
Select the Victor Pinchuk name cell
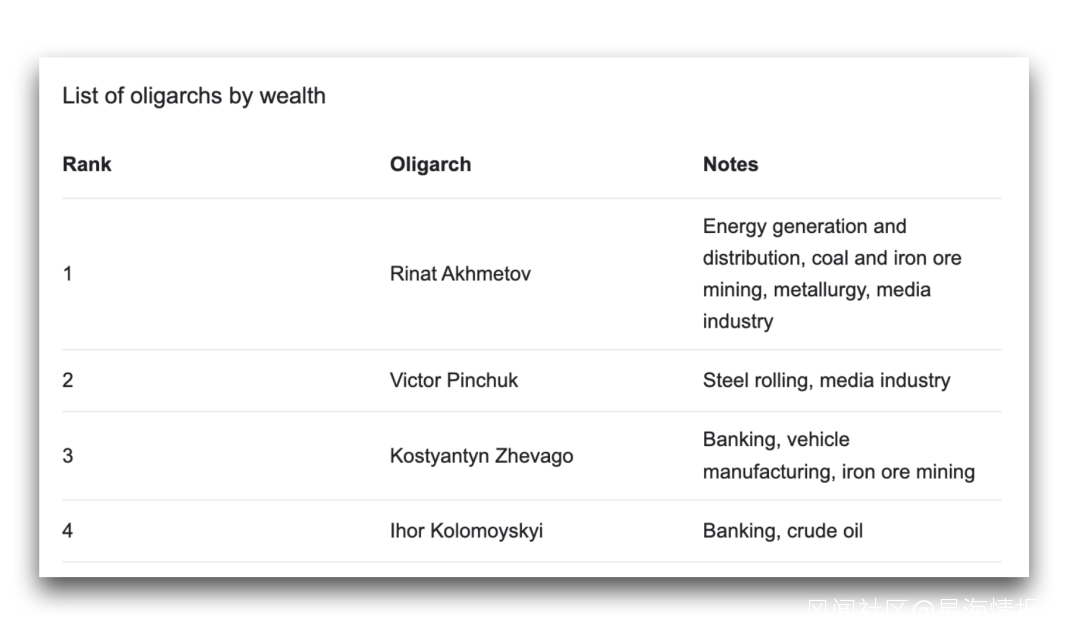click(454, 380)
